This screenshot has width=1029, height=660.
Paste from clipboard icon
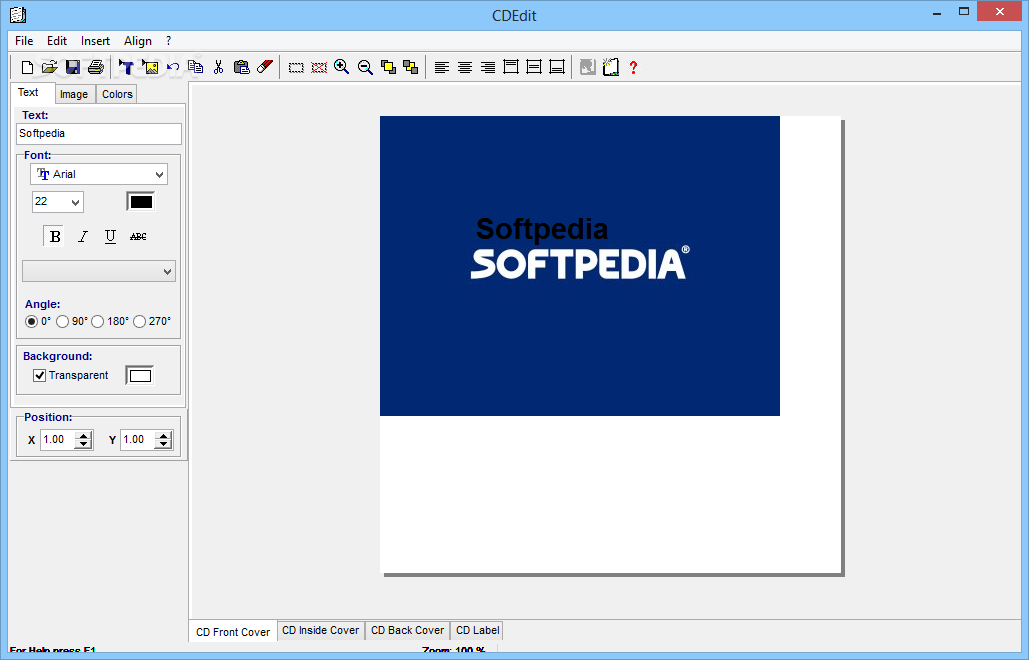(x=242, y=67)
